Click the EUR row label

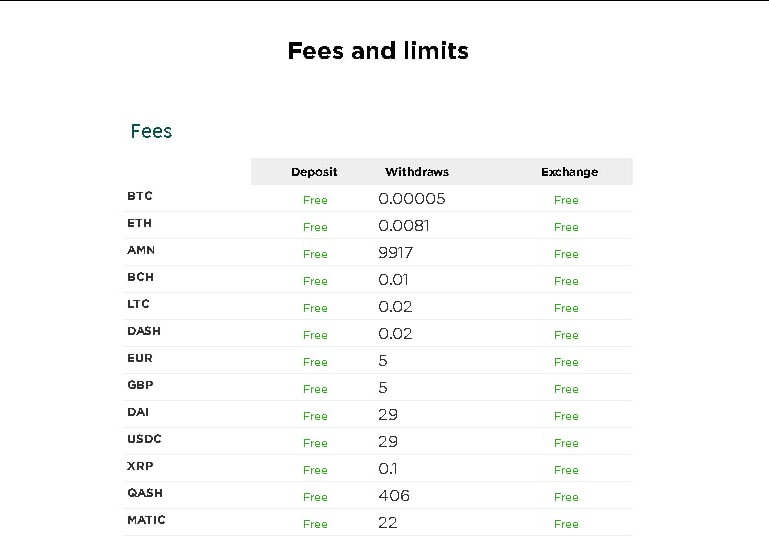point(140,358)
